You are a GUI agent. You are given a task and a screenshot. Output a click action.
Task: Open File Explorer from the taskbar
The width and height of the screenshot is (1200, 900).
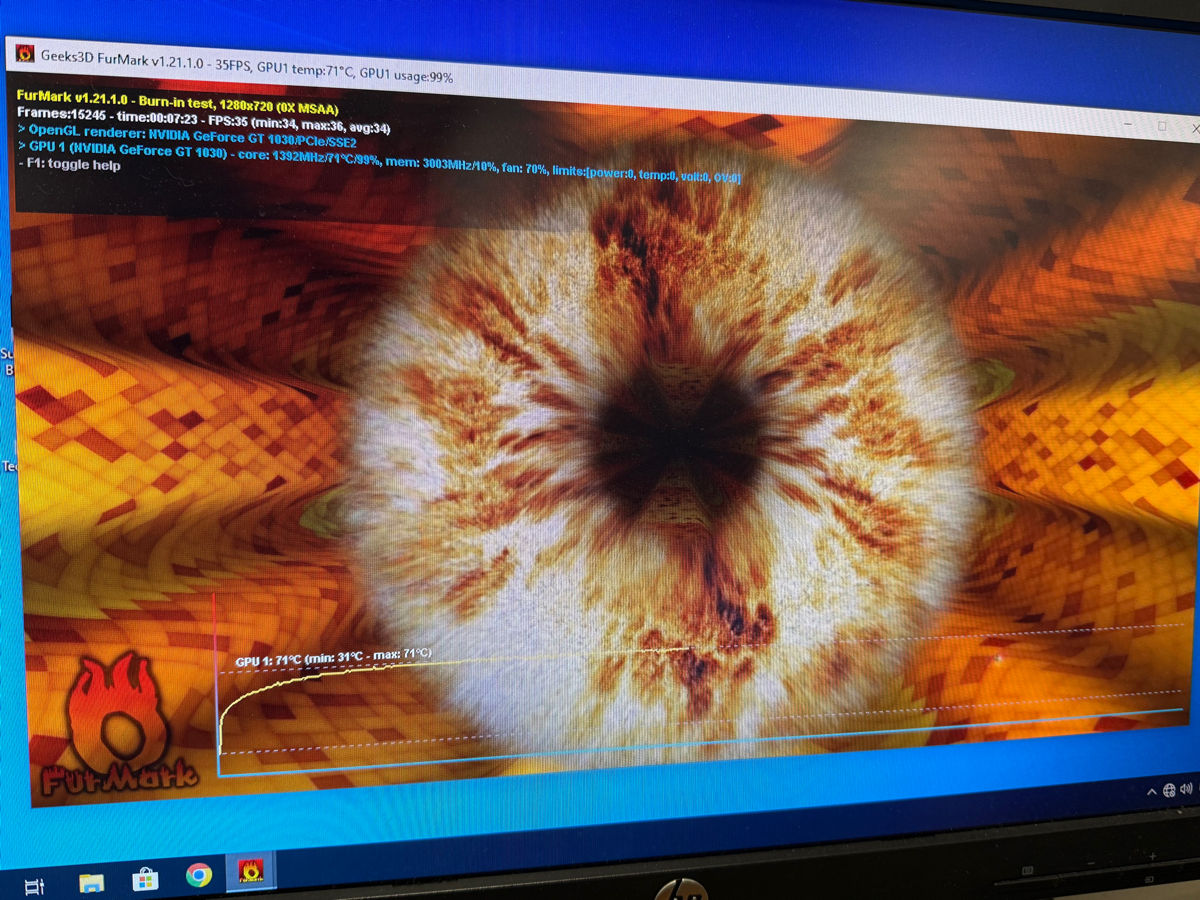(91, 881)
